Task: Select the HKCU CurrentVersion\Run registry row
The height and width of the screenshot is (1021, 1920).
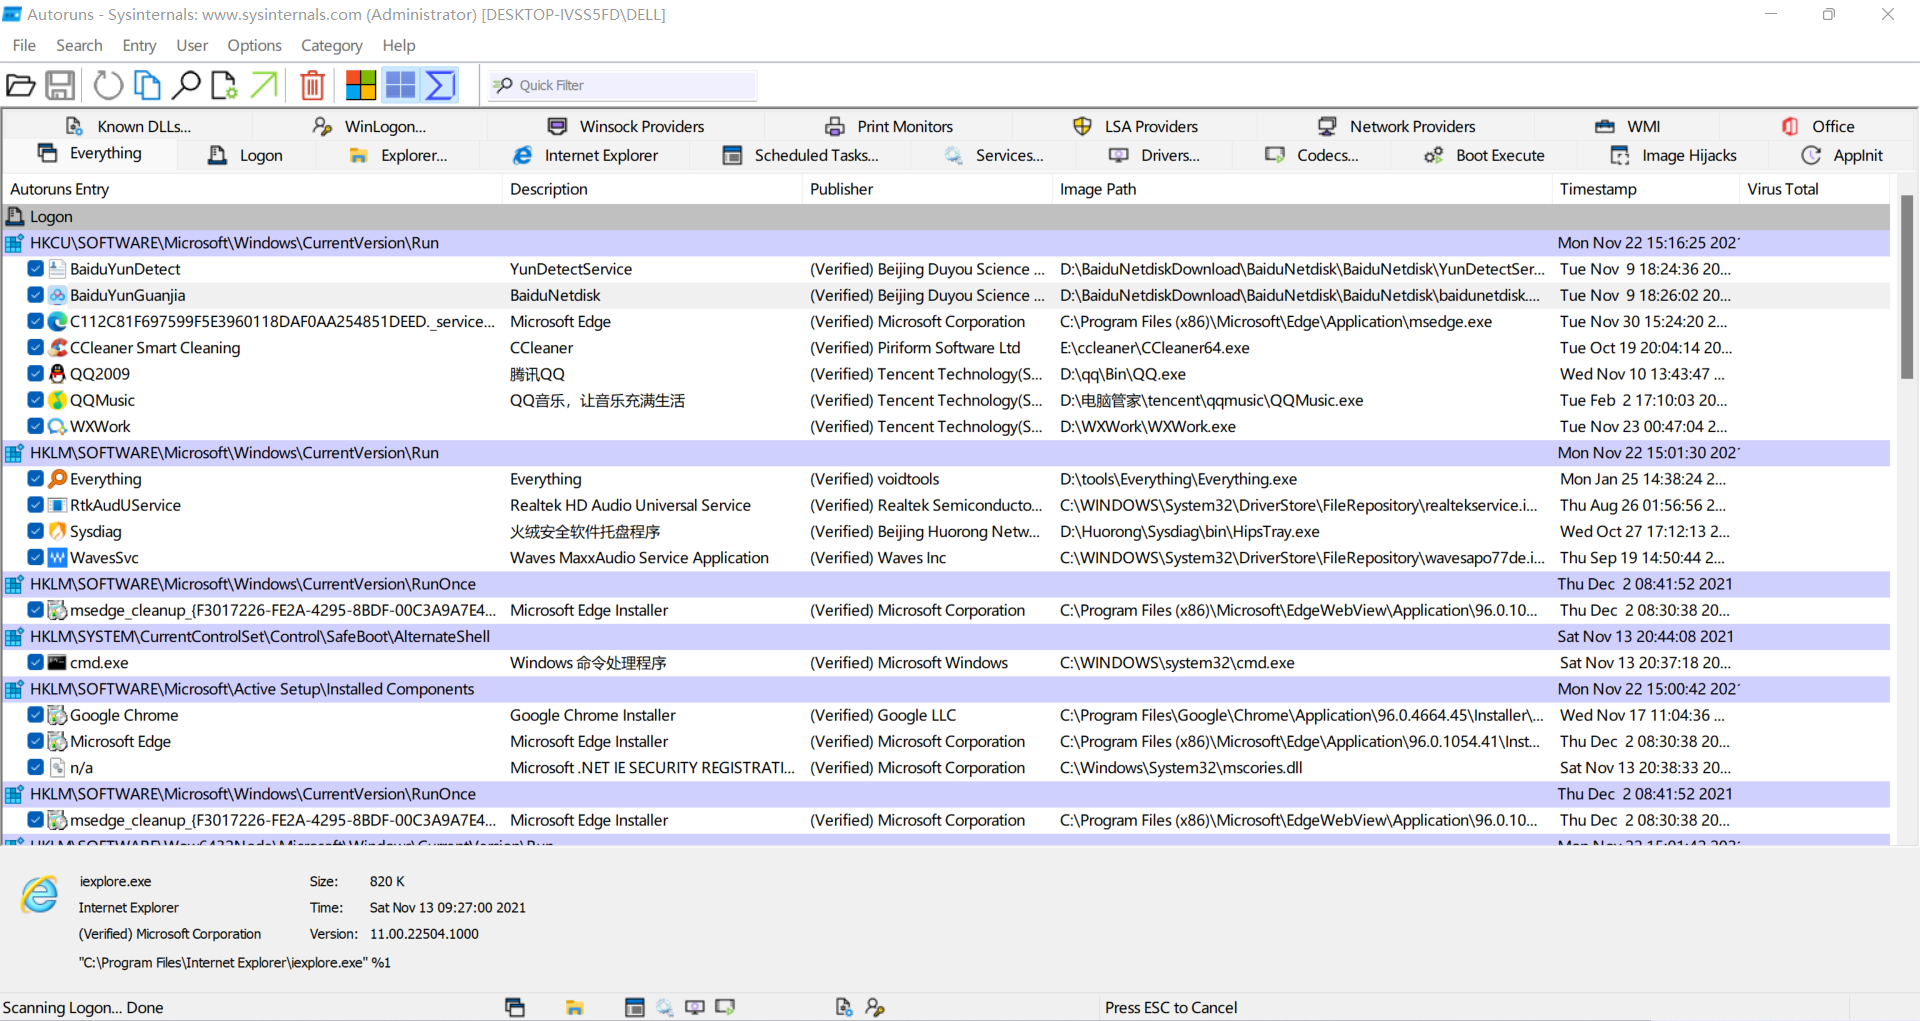Action: (946, 243)
